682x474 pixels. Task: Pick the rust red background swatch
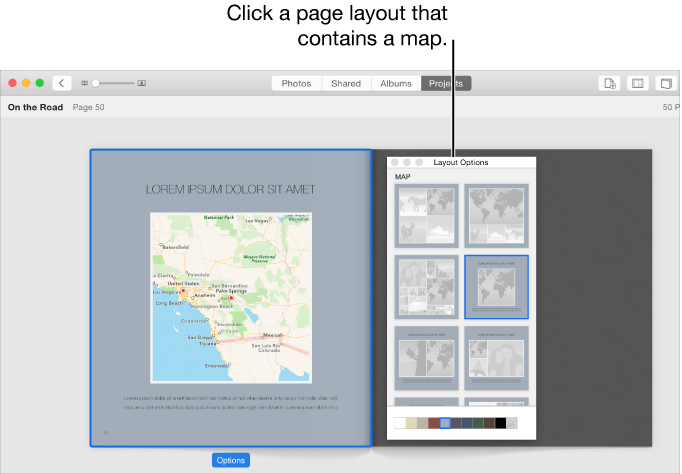point(434,423)
